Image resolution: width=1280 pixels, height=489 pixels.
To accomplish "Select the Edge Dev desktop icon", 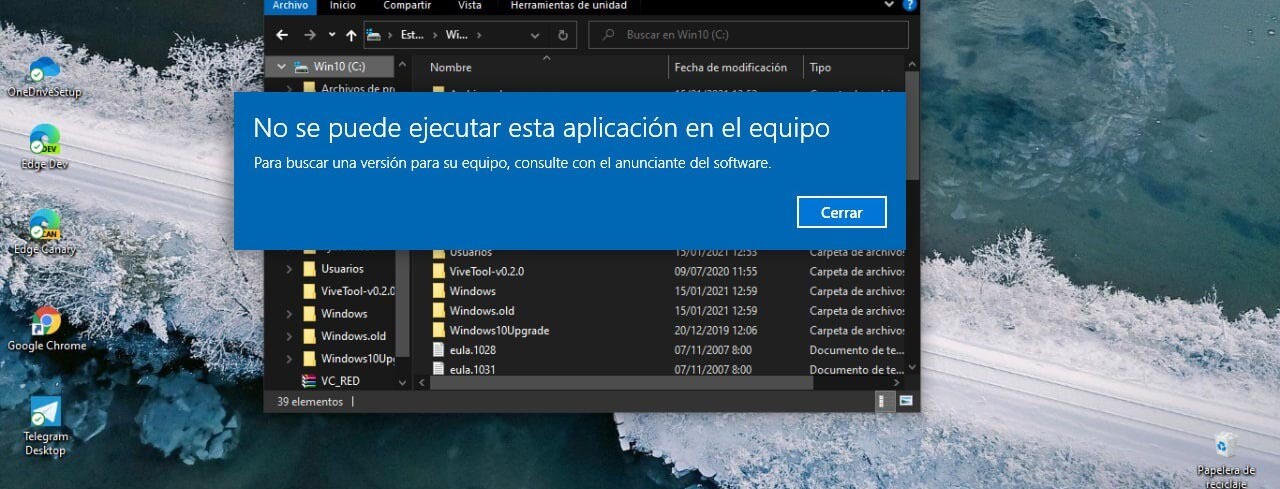I will [44, 144].
